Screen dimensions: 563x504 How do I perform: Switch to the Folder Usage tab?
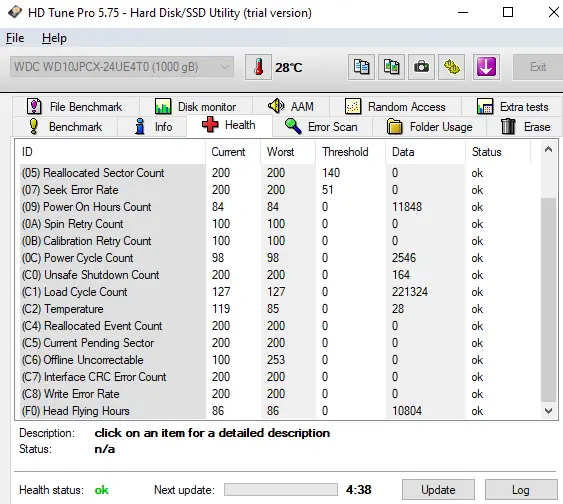pyautogui.click(x=430, y=127)
